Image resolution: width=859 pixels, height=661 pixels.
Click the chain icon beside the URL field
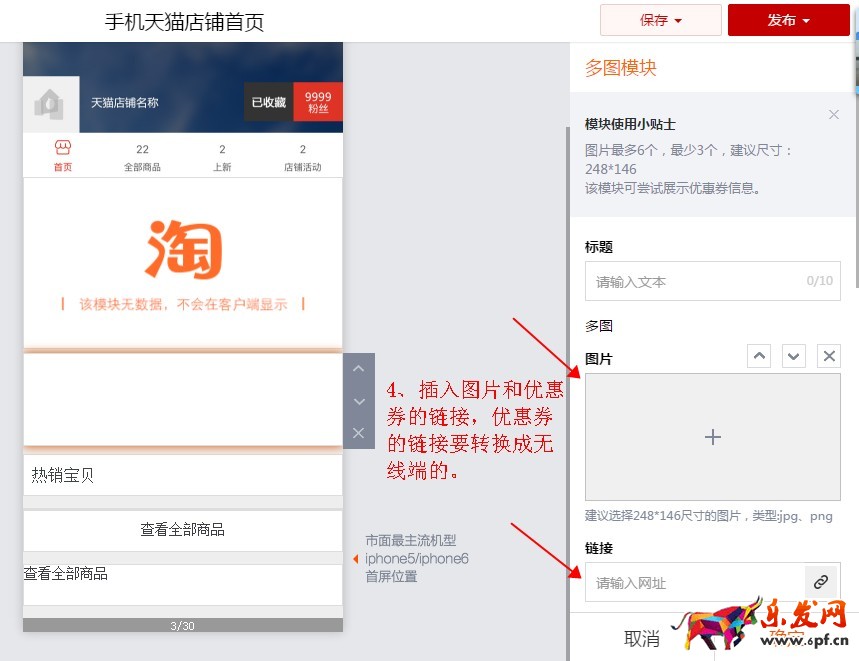821,581
